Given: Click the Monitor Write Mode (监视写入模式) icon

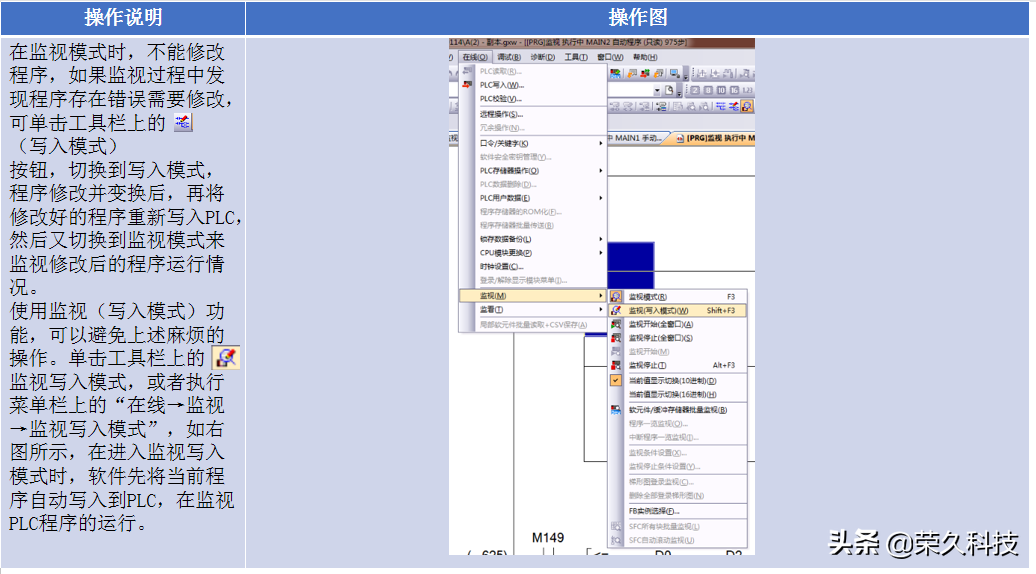Looking at the screenshot, I should point(616,311).
